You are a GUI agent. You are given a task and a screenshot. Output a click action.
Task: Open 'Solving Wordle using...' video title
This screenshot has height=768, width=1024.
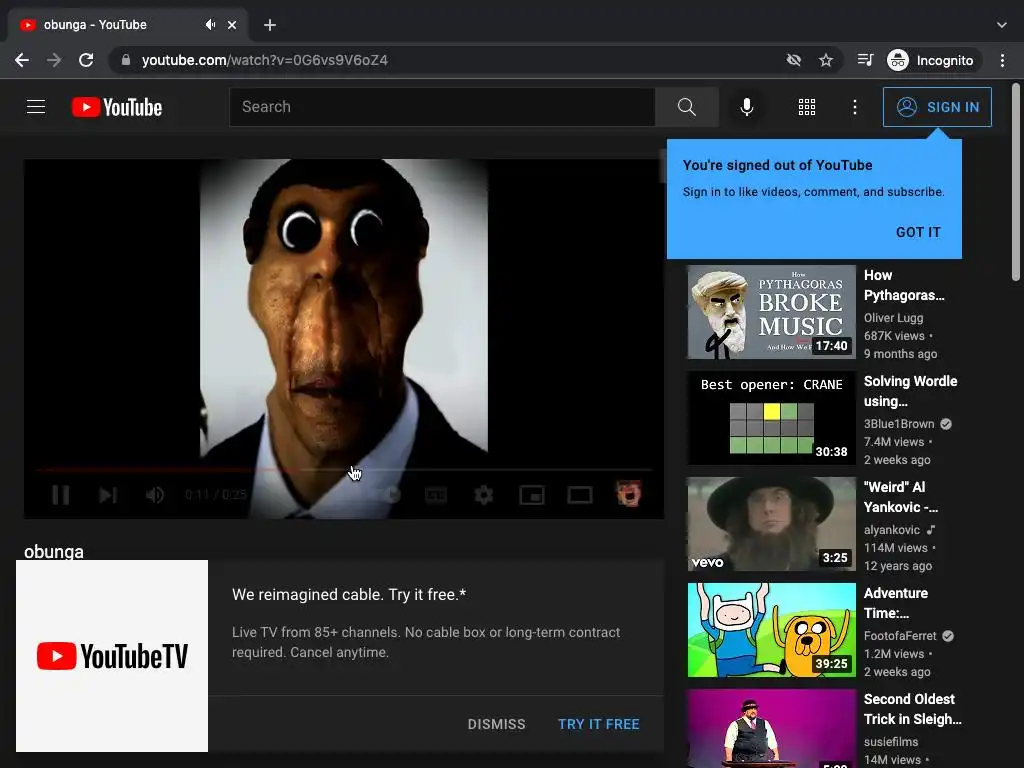(910, 391)
